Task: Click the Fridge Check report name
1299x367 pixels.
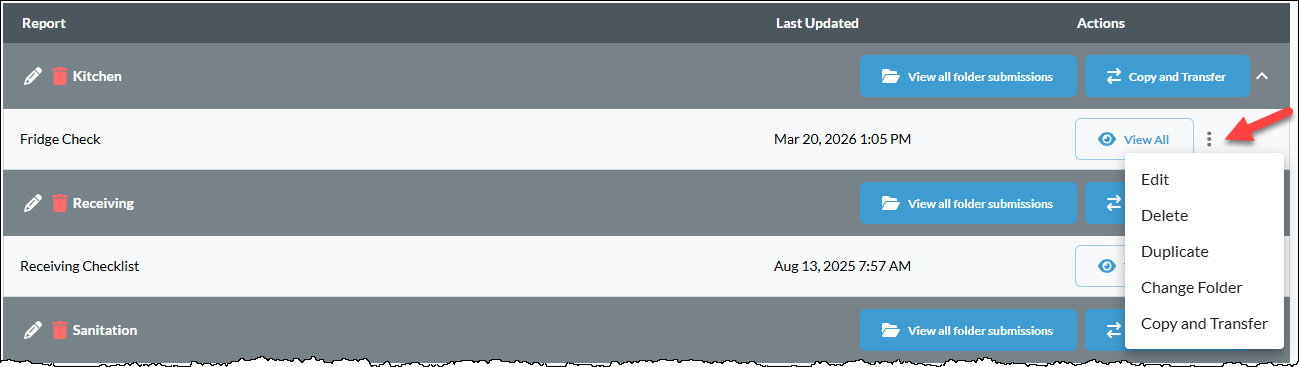Action: click(x=60, y=139)
